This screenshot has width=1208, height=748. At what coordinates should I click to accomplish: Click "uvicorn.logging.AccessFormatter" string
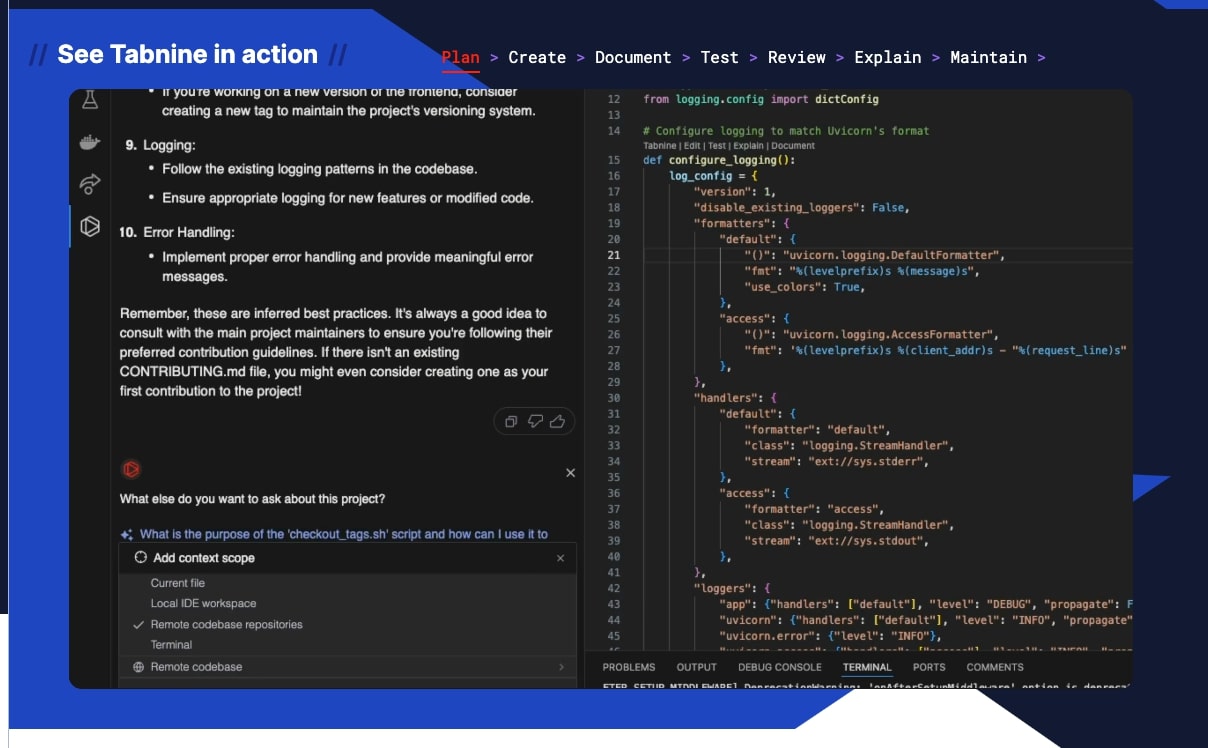tap(886, 335)
